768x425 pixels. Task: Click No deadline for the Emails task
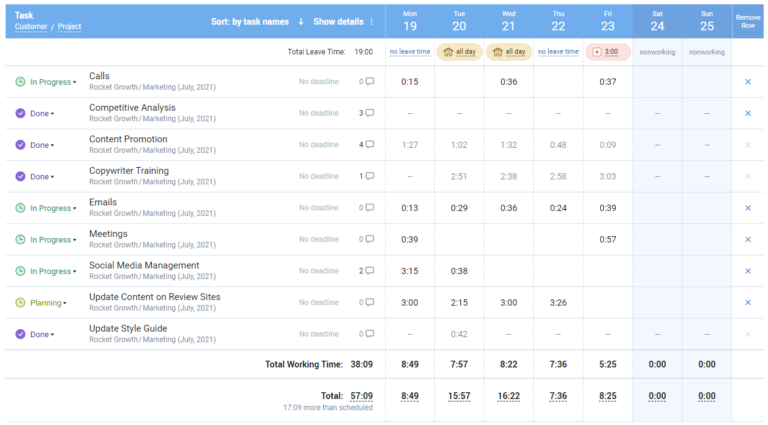[x=319, y=208]
